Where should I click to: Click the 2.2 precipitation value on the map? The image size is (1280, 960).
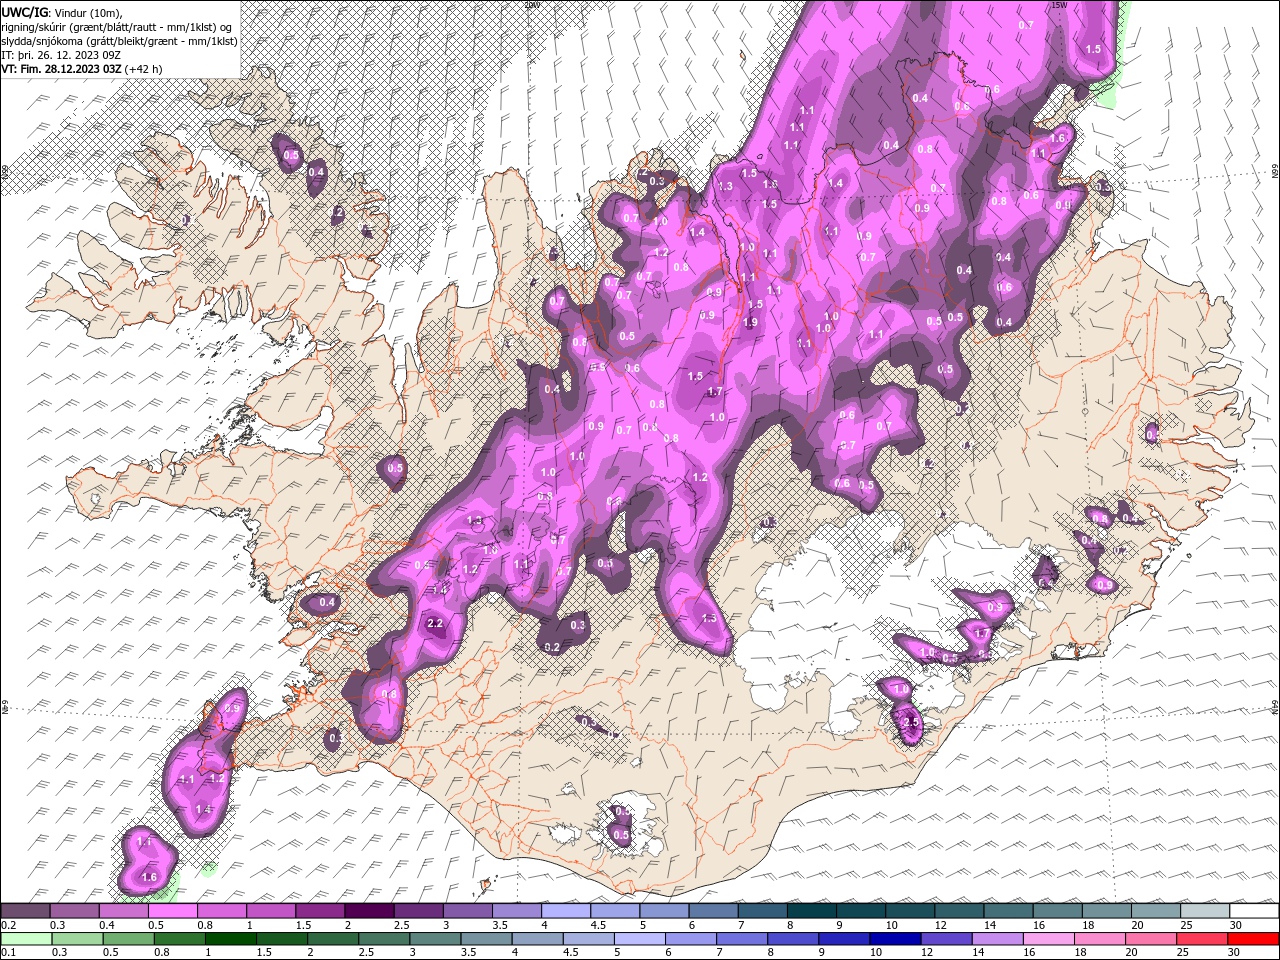click(x=435, y=623)
